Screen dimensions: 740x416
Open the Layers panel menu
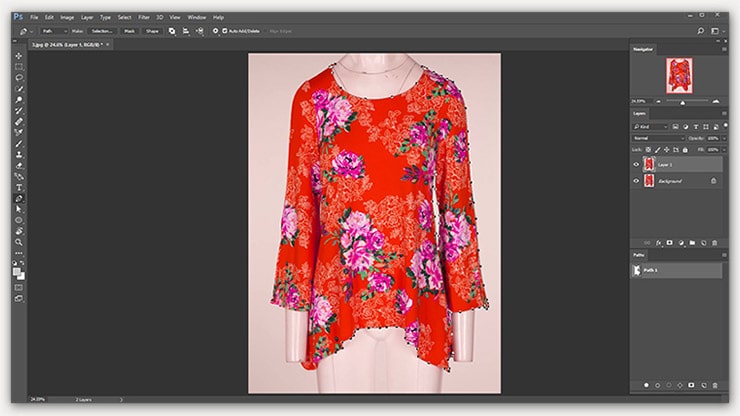point(724,113)
